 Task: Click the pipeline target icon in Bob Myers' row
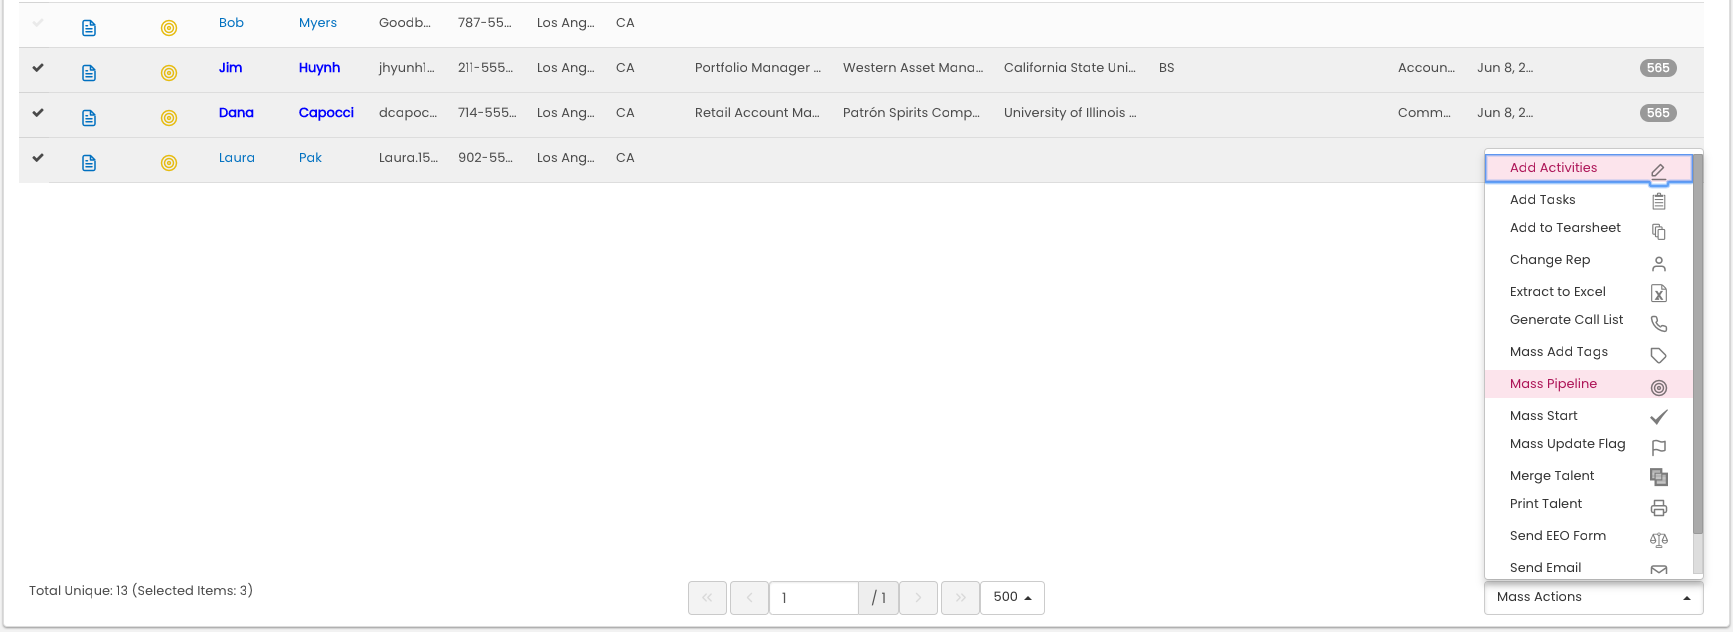pos(169,28)
